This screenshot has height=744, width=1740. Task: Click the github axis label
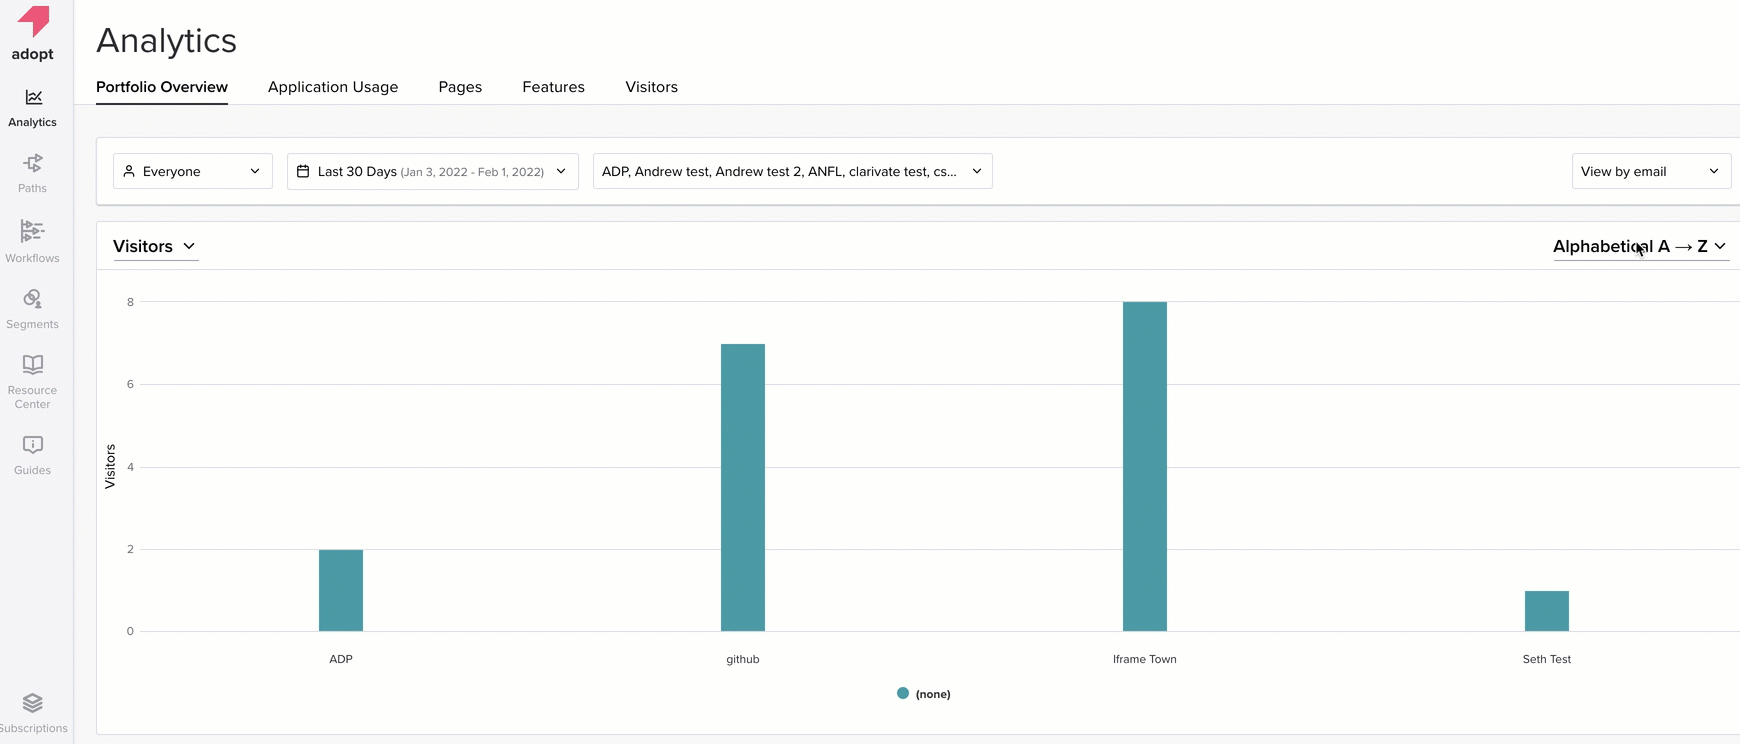coord(743,659)
